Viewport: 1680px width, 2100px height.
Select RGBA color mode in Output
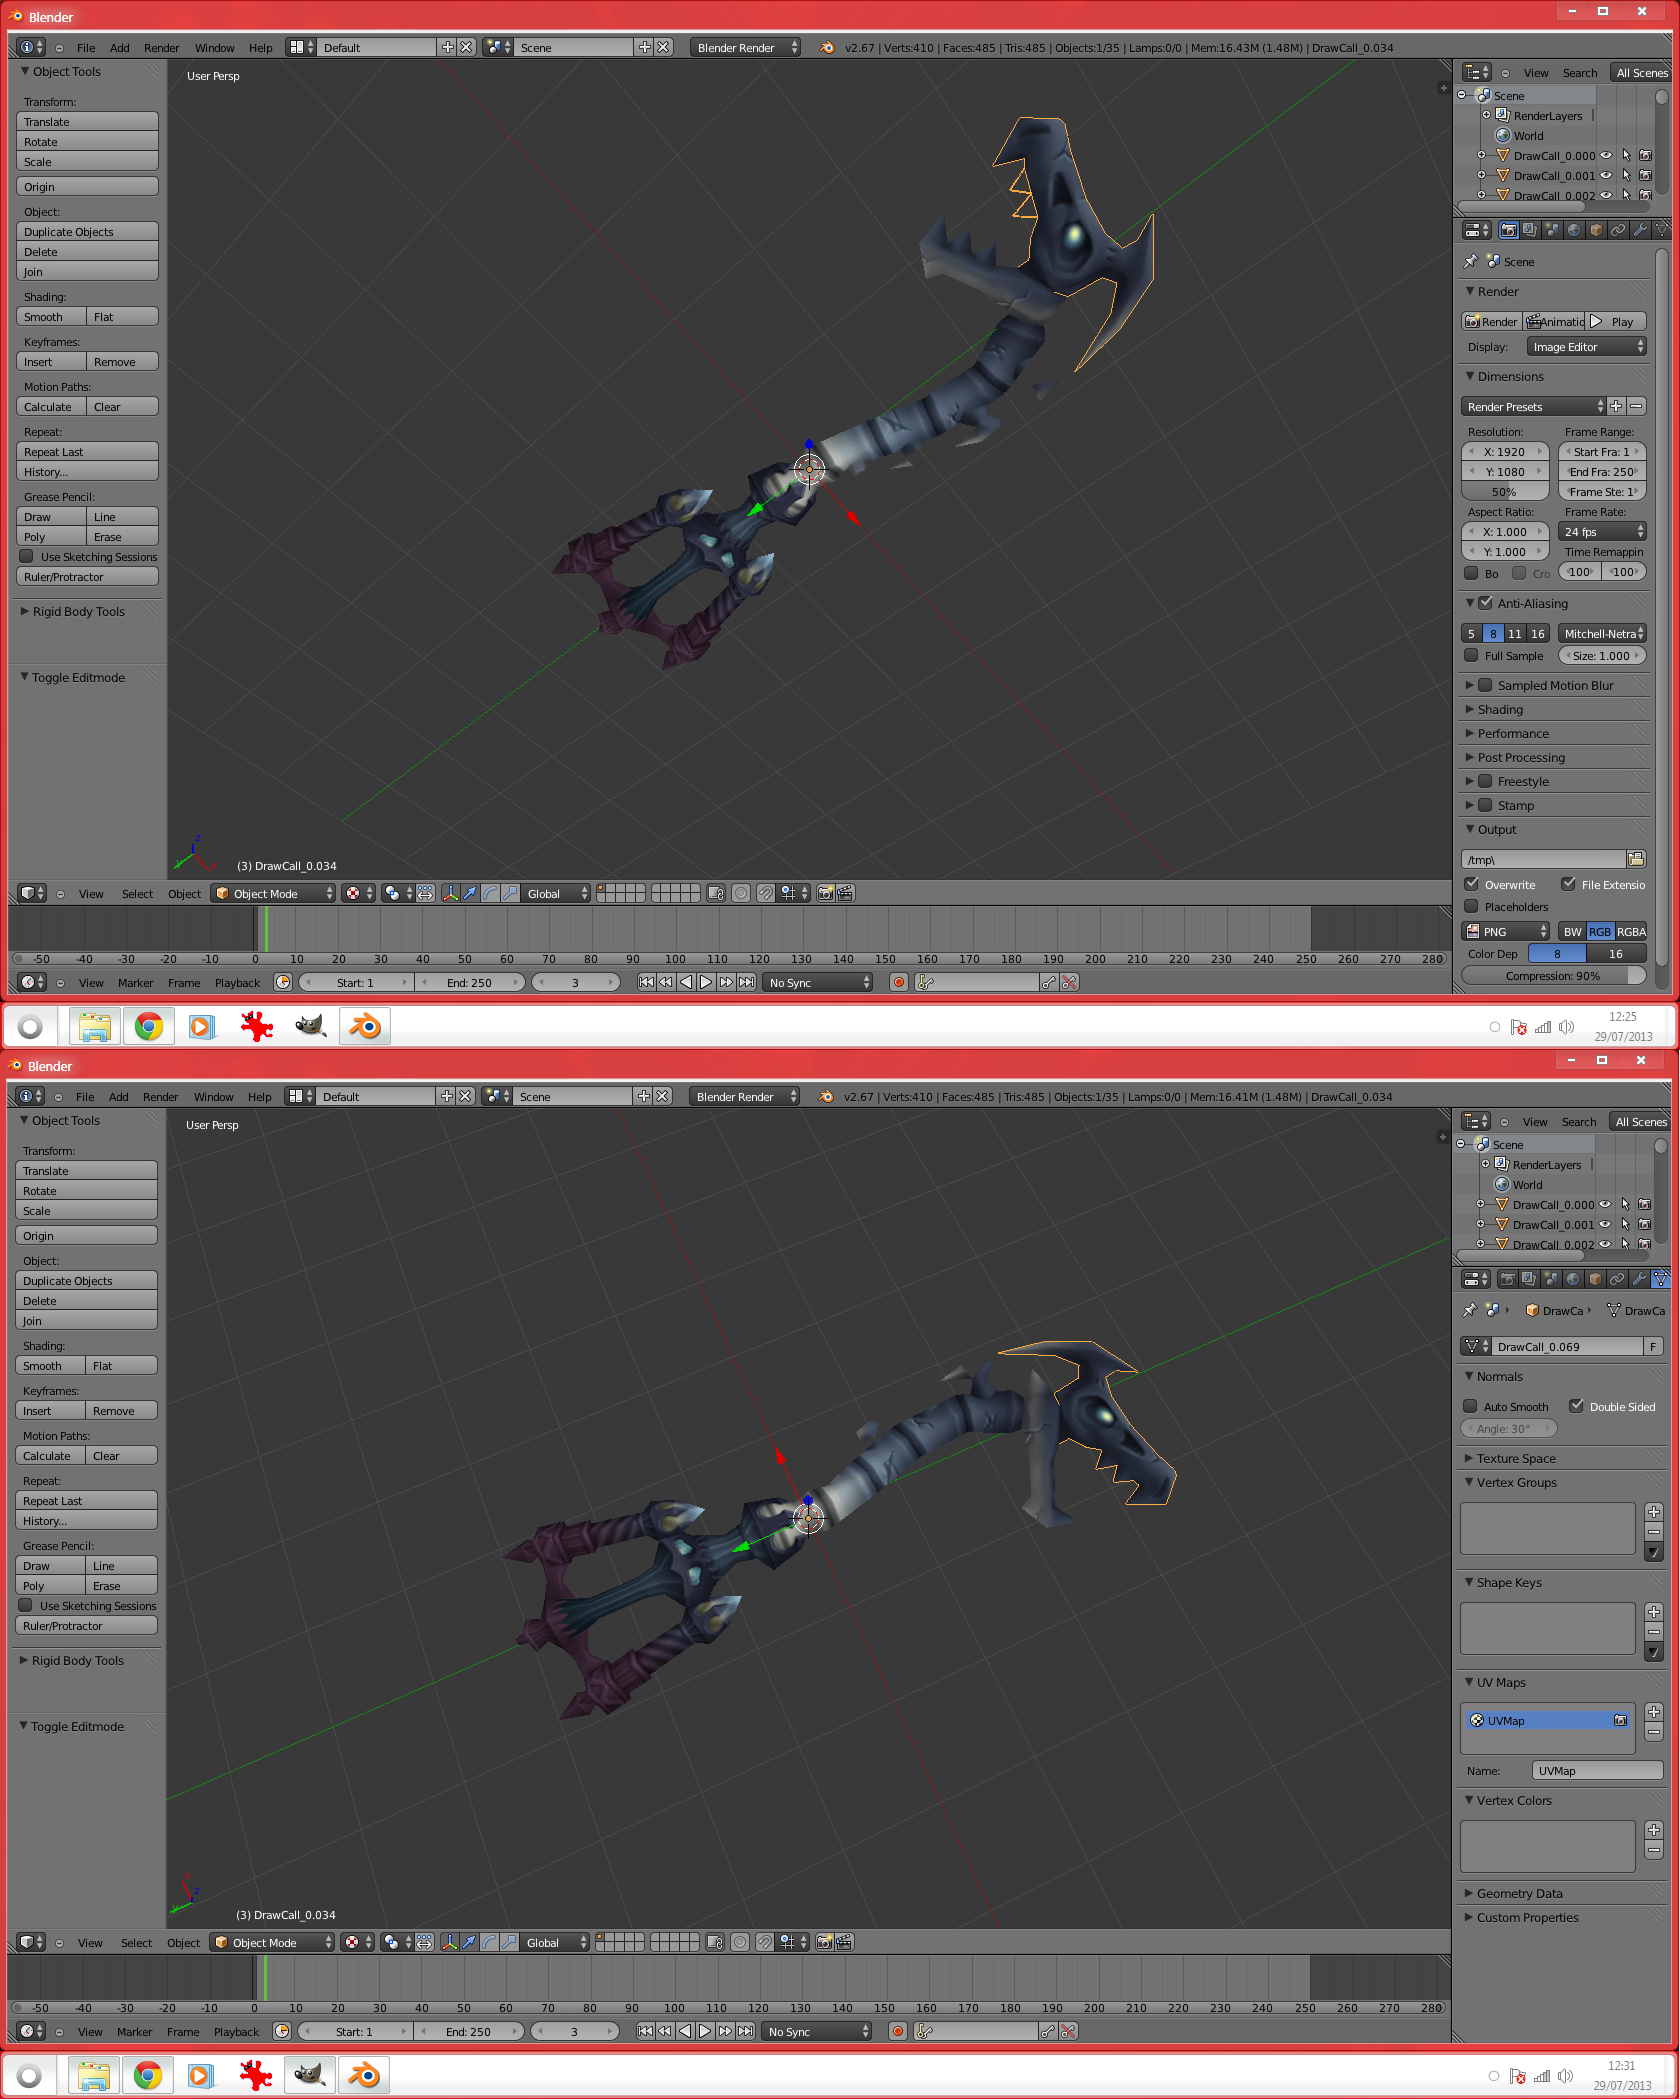click(1631, 931)
